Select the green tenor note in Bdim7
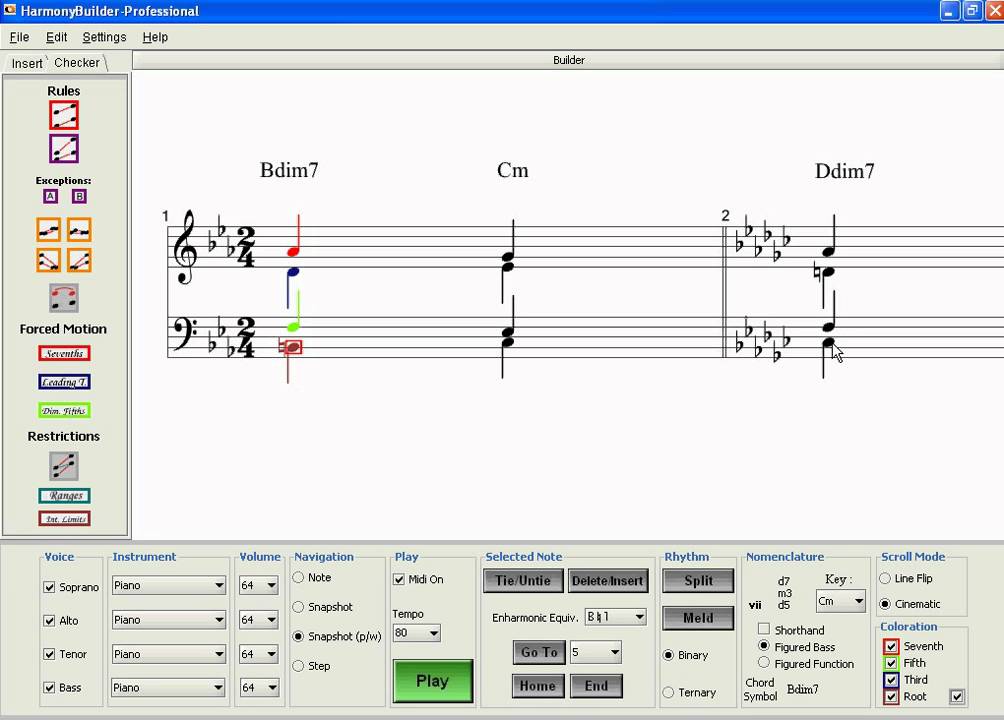The width and height of the screenshot is (1004, 720). (x=293, y=327)
